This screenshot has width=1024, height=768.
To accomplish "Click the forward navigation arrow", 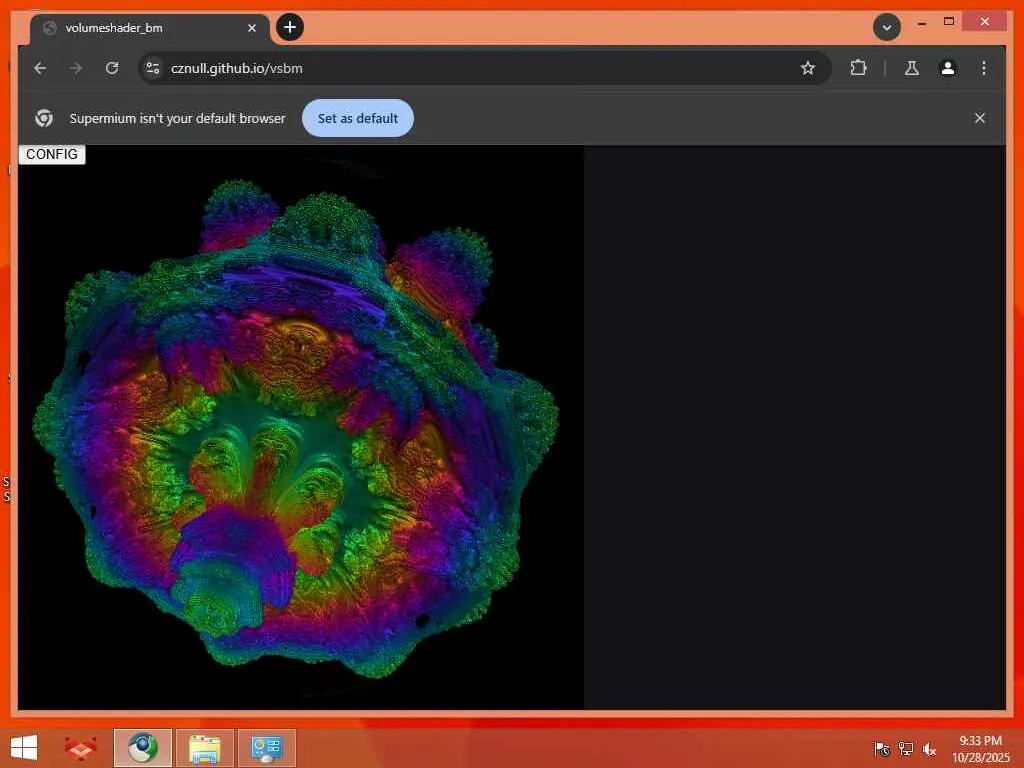I will click(76, 68).
